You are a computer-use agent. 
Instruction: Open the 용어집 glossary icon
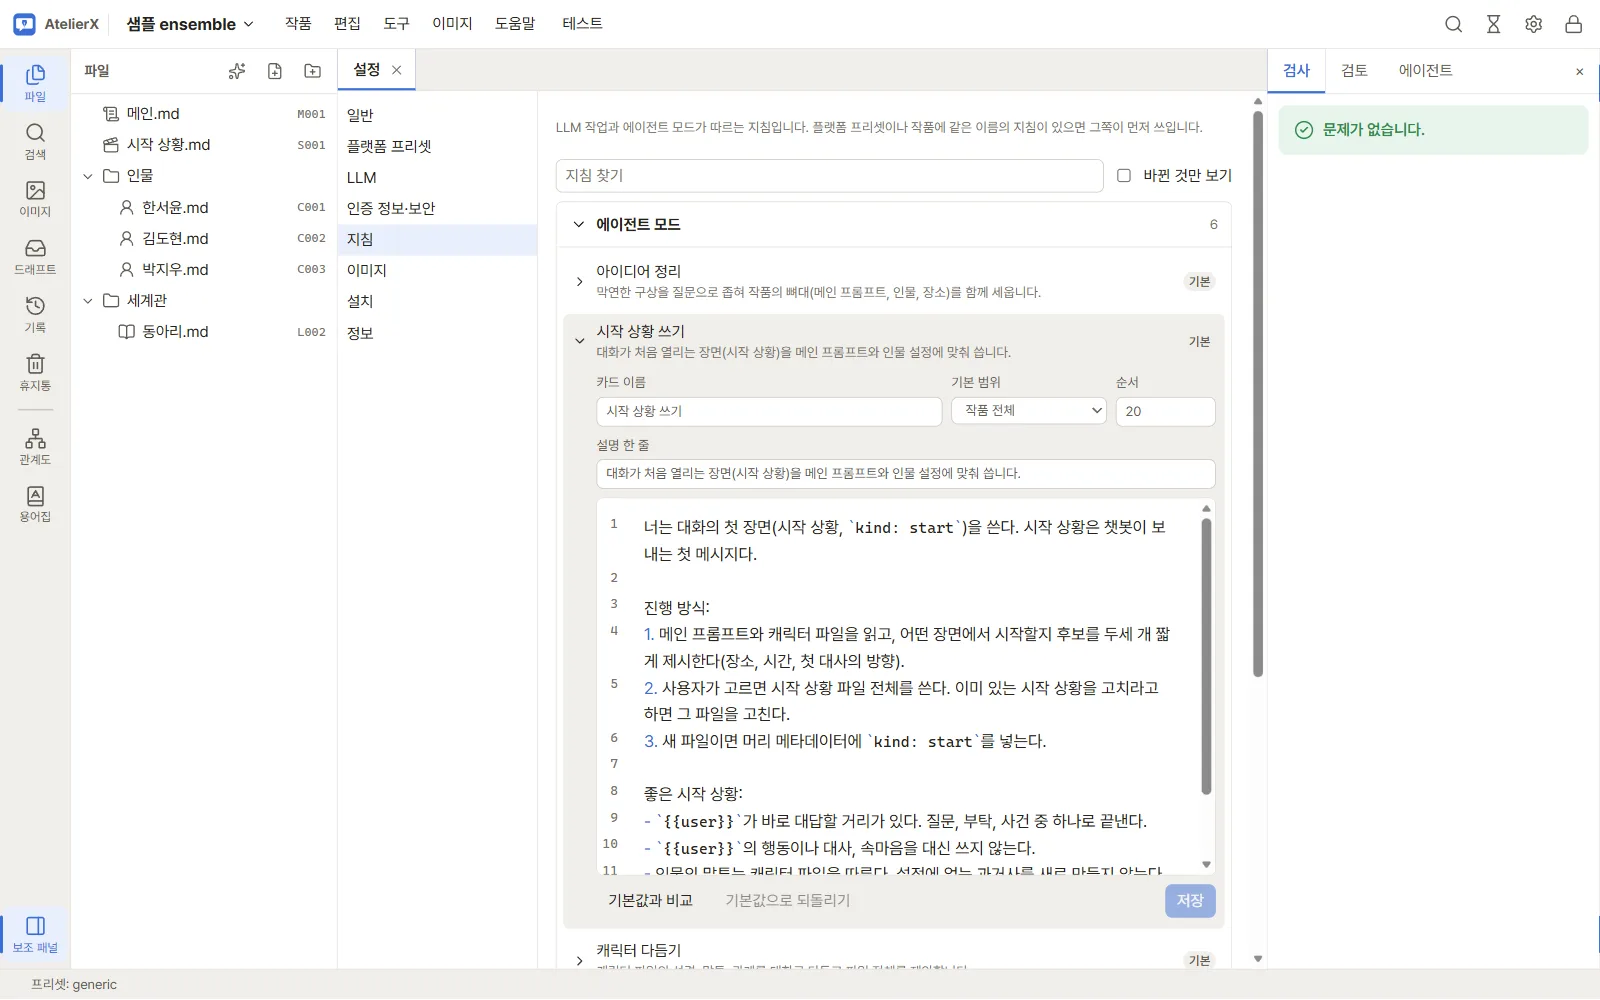tap(35, 504)
